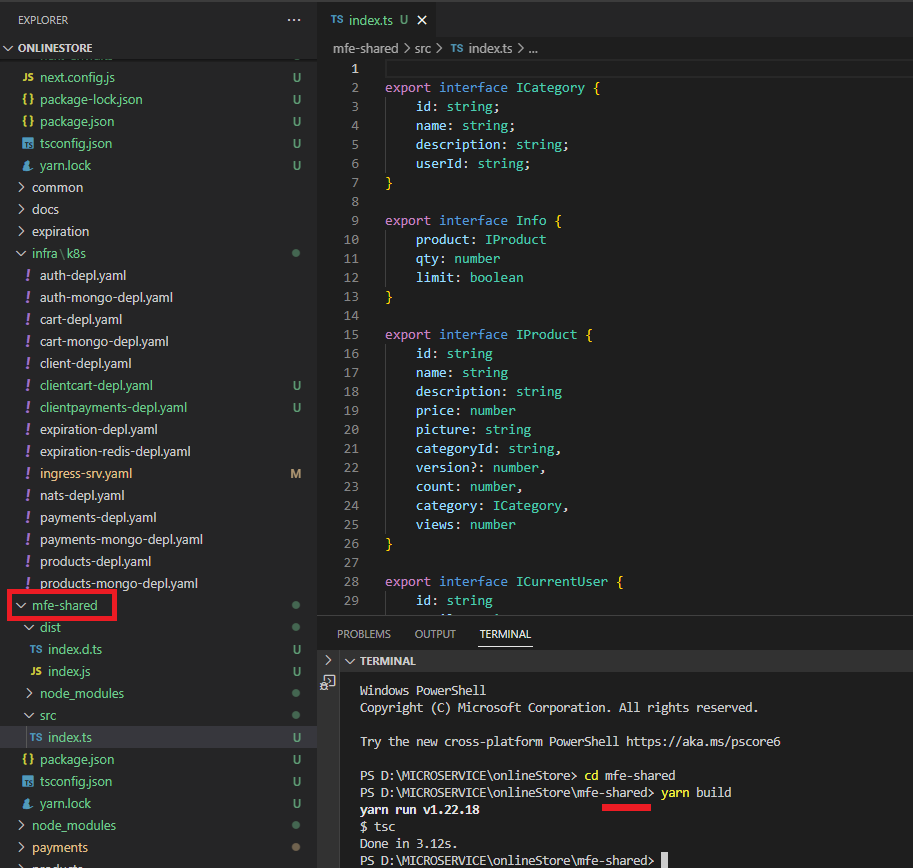Switch to the PROBLEMS panel tab
The image size is (913, 868).
click(364, 634)
